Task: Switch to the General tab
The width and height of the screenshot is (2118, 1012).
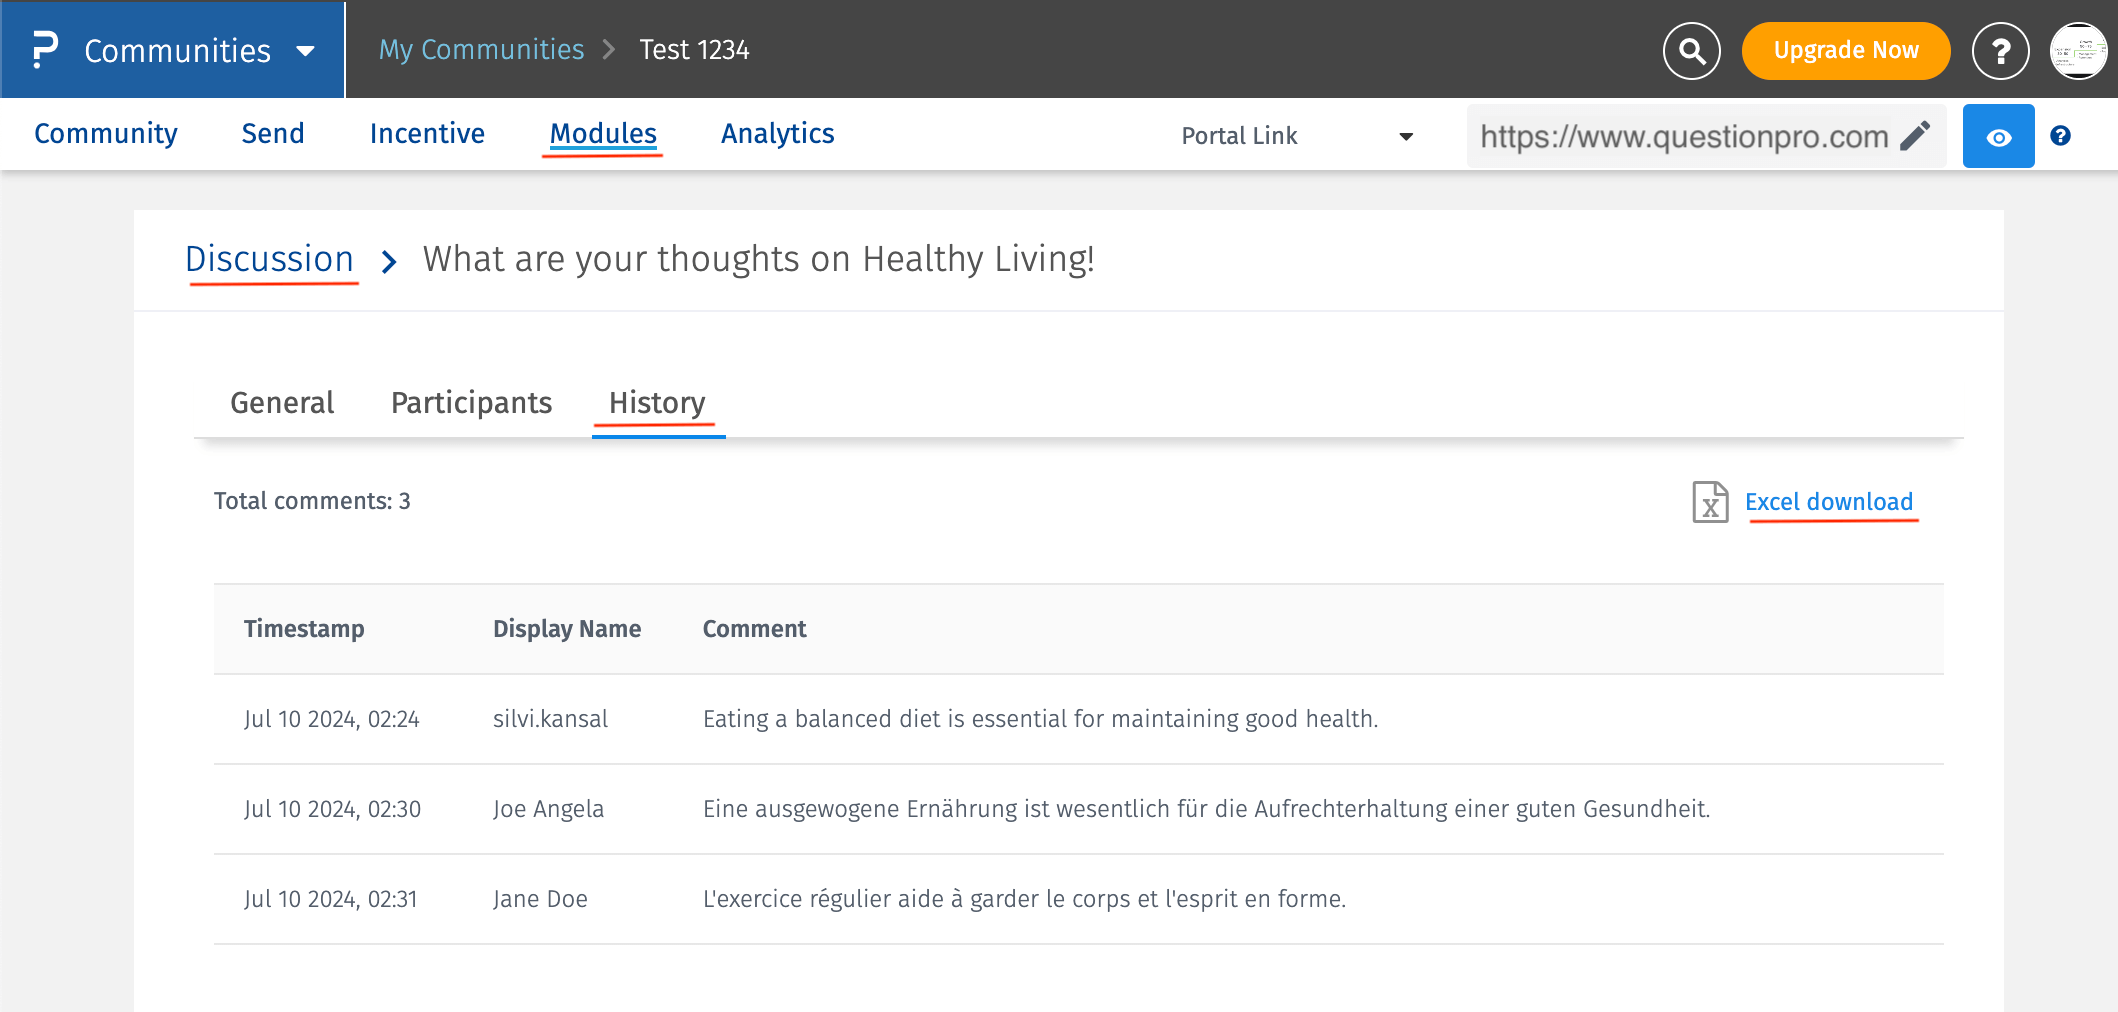Action: (282, 403)
